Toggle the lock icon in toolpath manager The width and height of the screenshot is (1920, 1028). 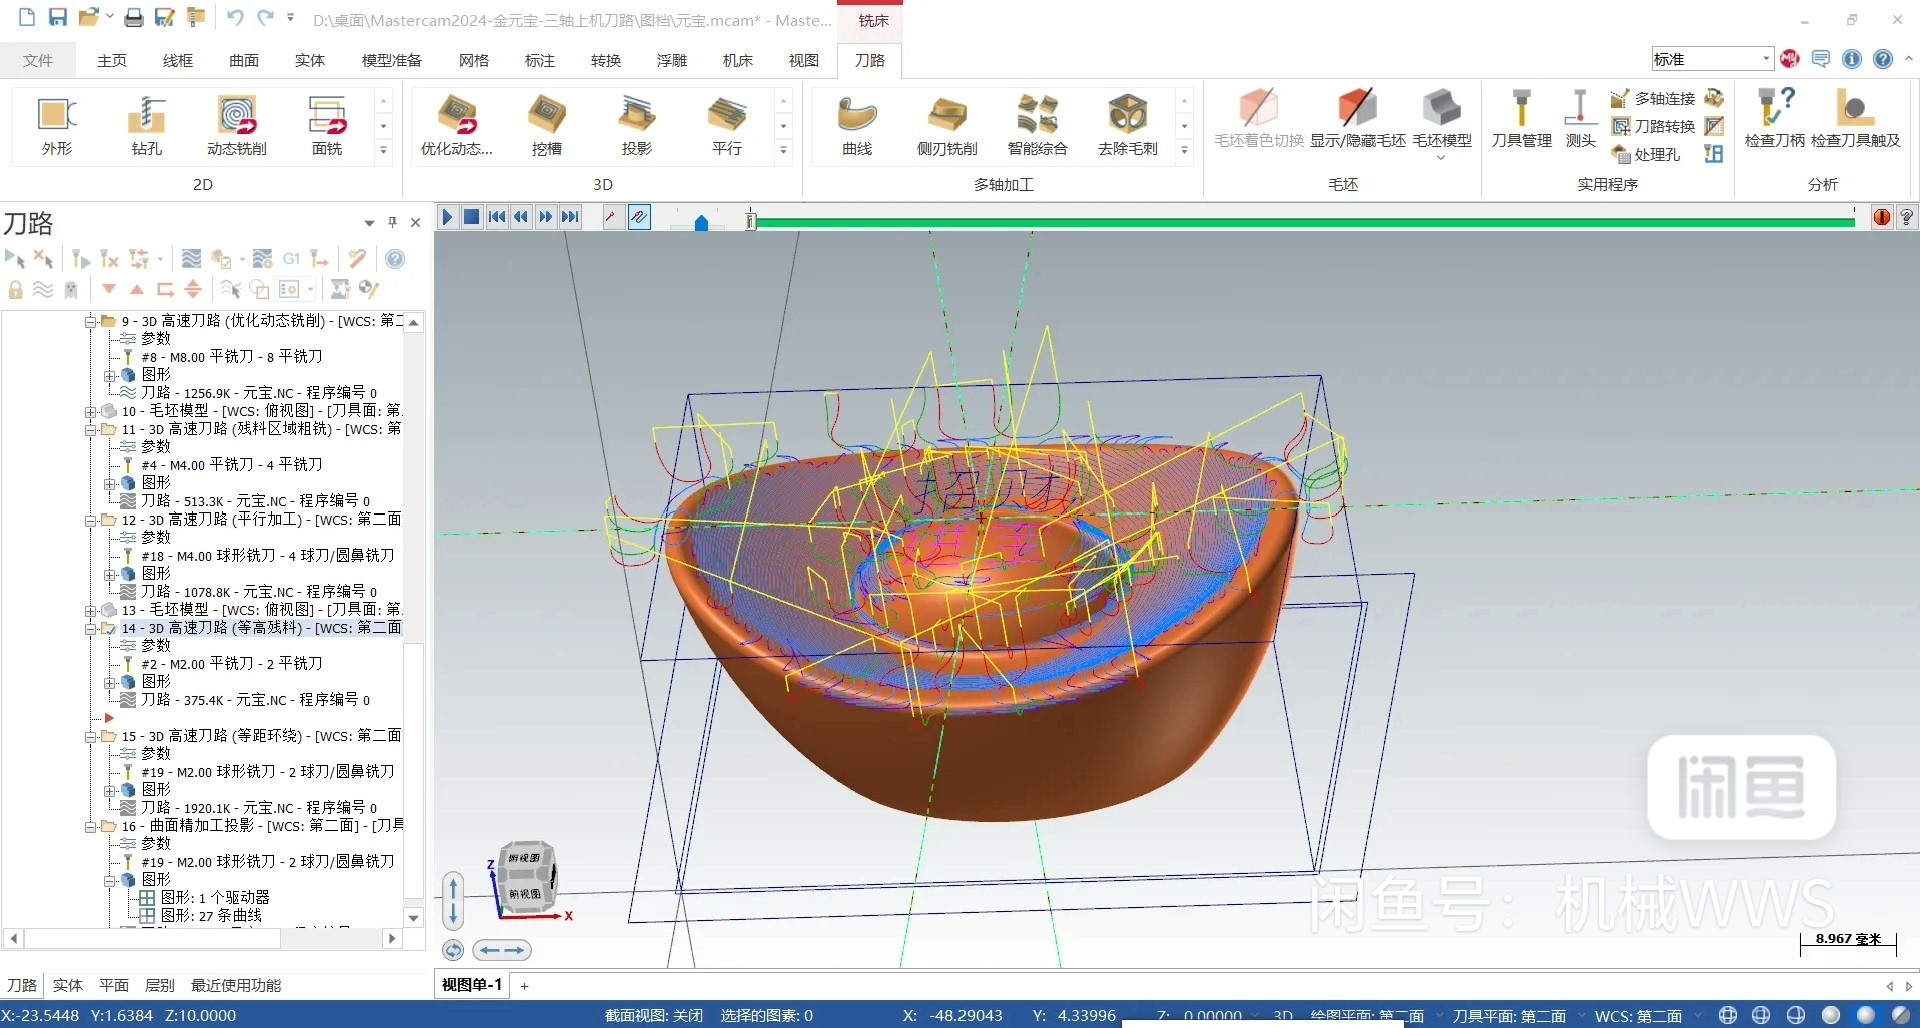pos(15,290)
